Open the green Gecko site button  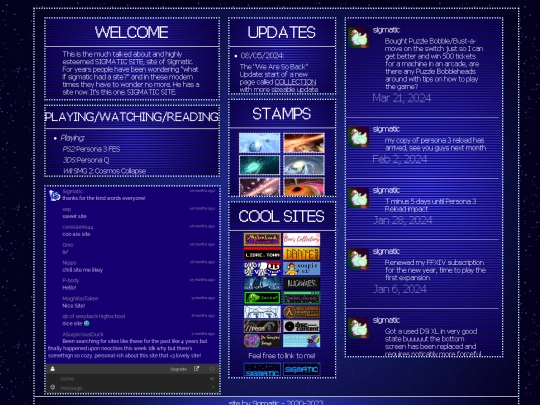click(x=262, y=298)
